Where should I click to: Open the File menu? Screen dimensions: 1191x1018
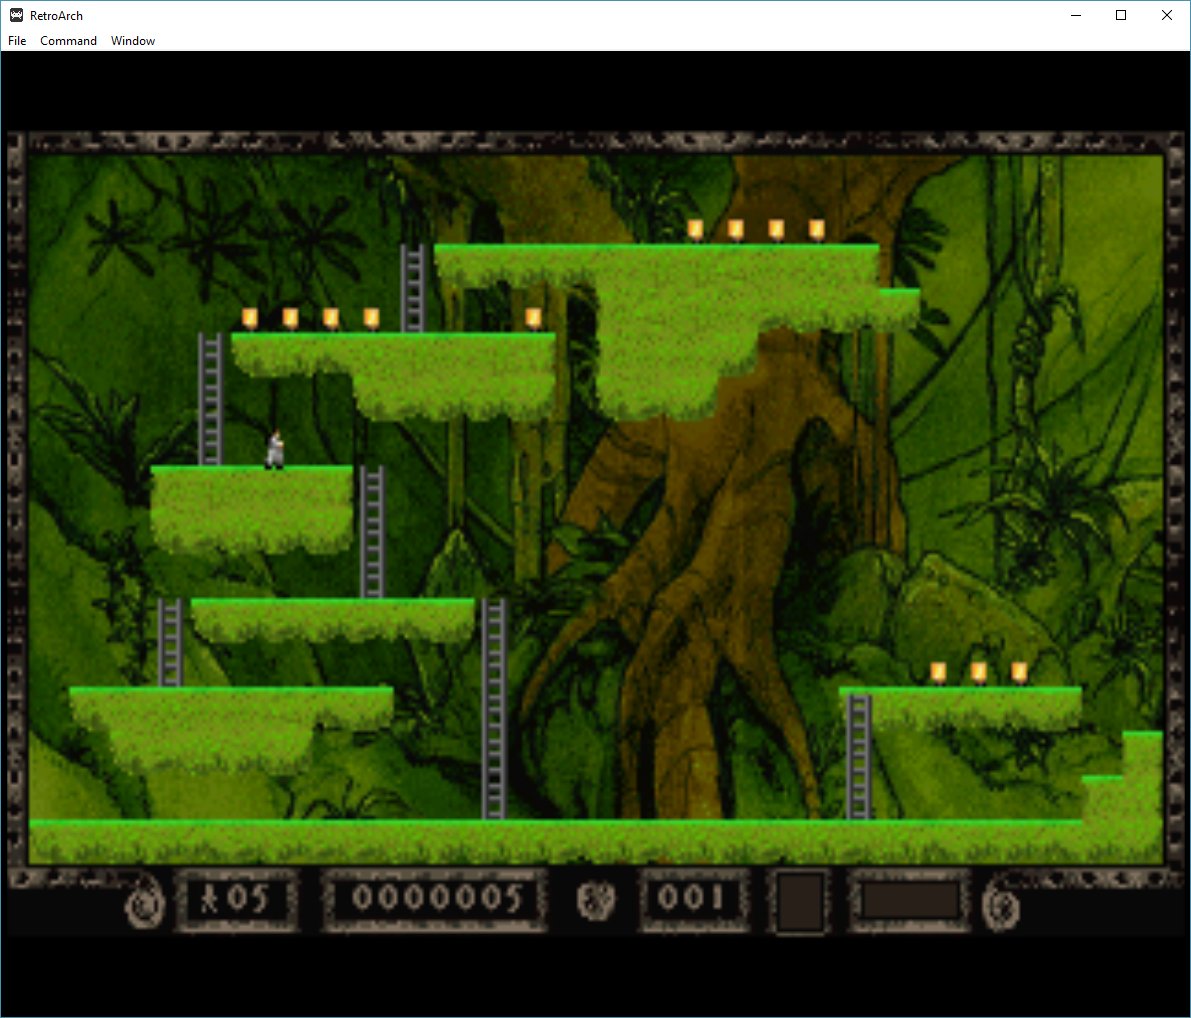tap(17, 41)
